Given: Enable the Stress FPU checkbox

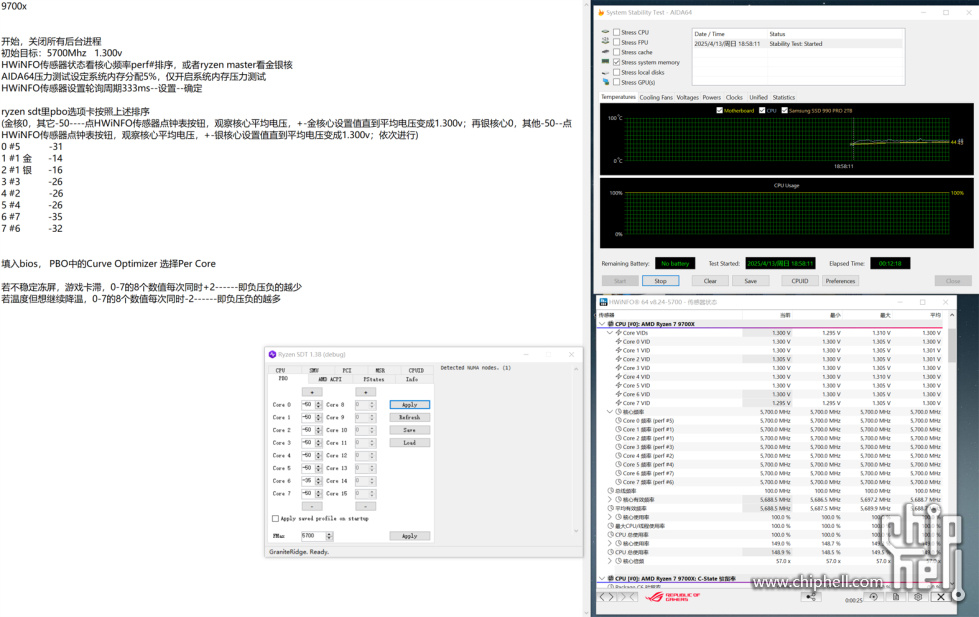Looking at the screenshot, I should pos(616,42).
